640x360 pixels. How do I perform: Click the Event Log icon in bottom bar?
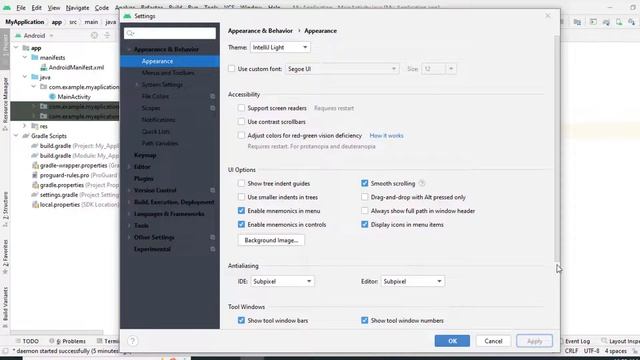point(561,341)
